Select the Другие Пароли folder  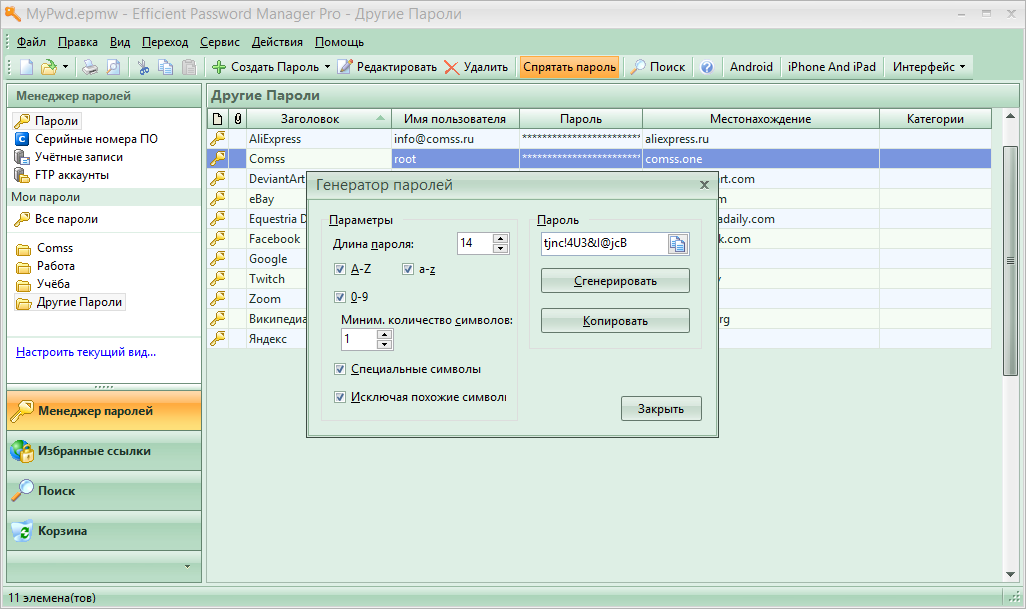(x=69, y=302)
